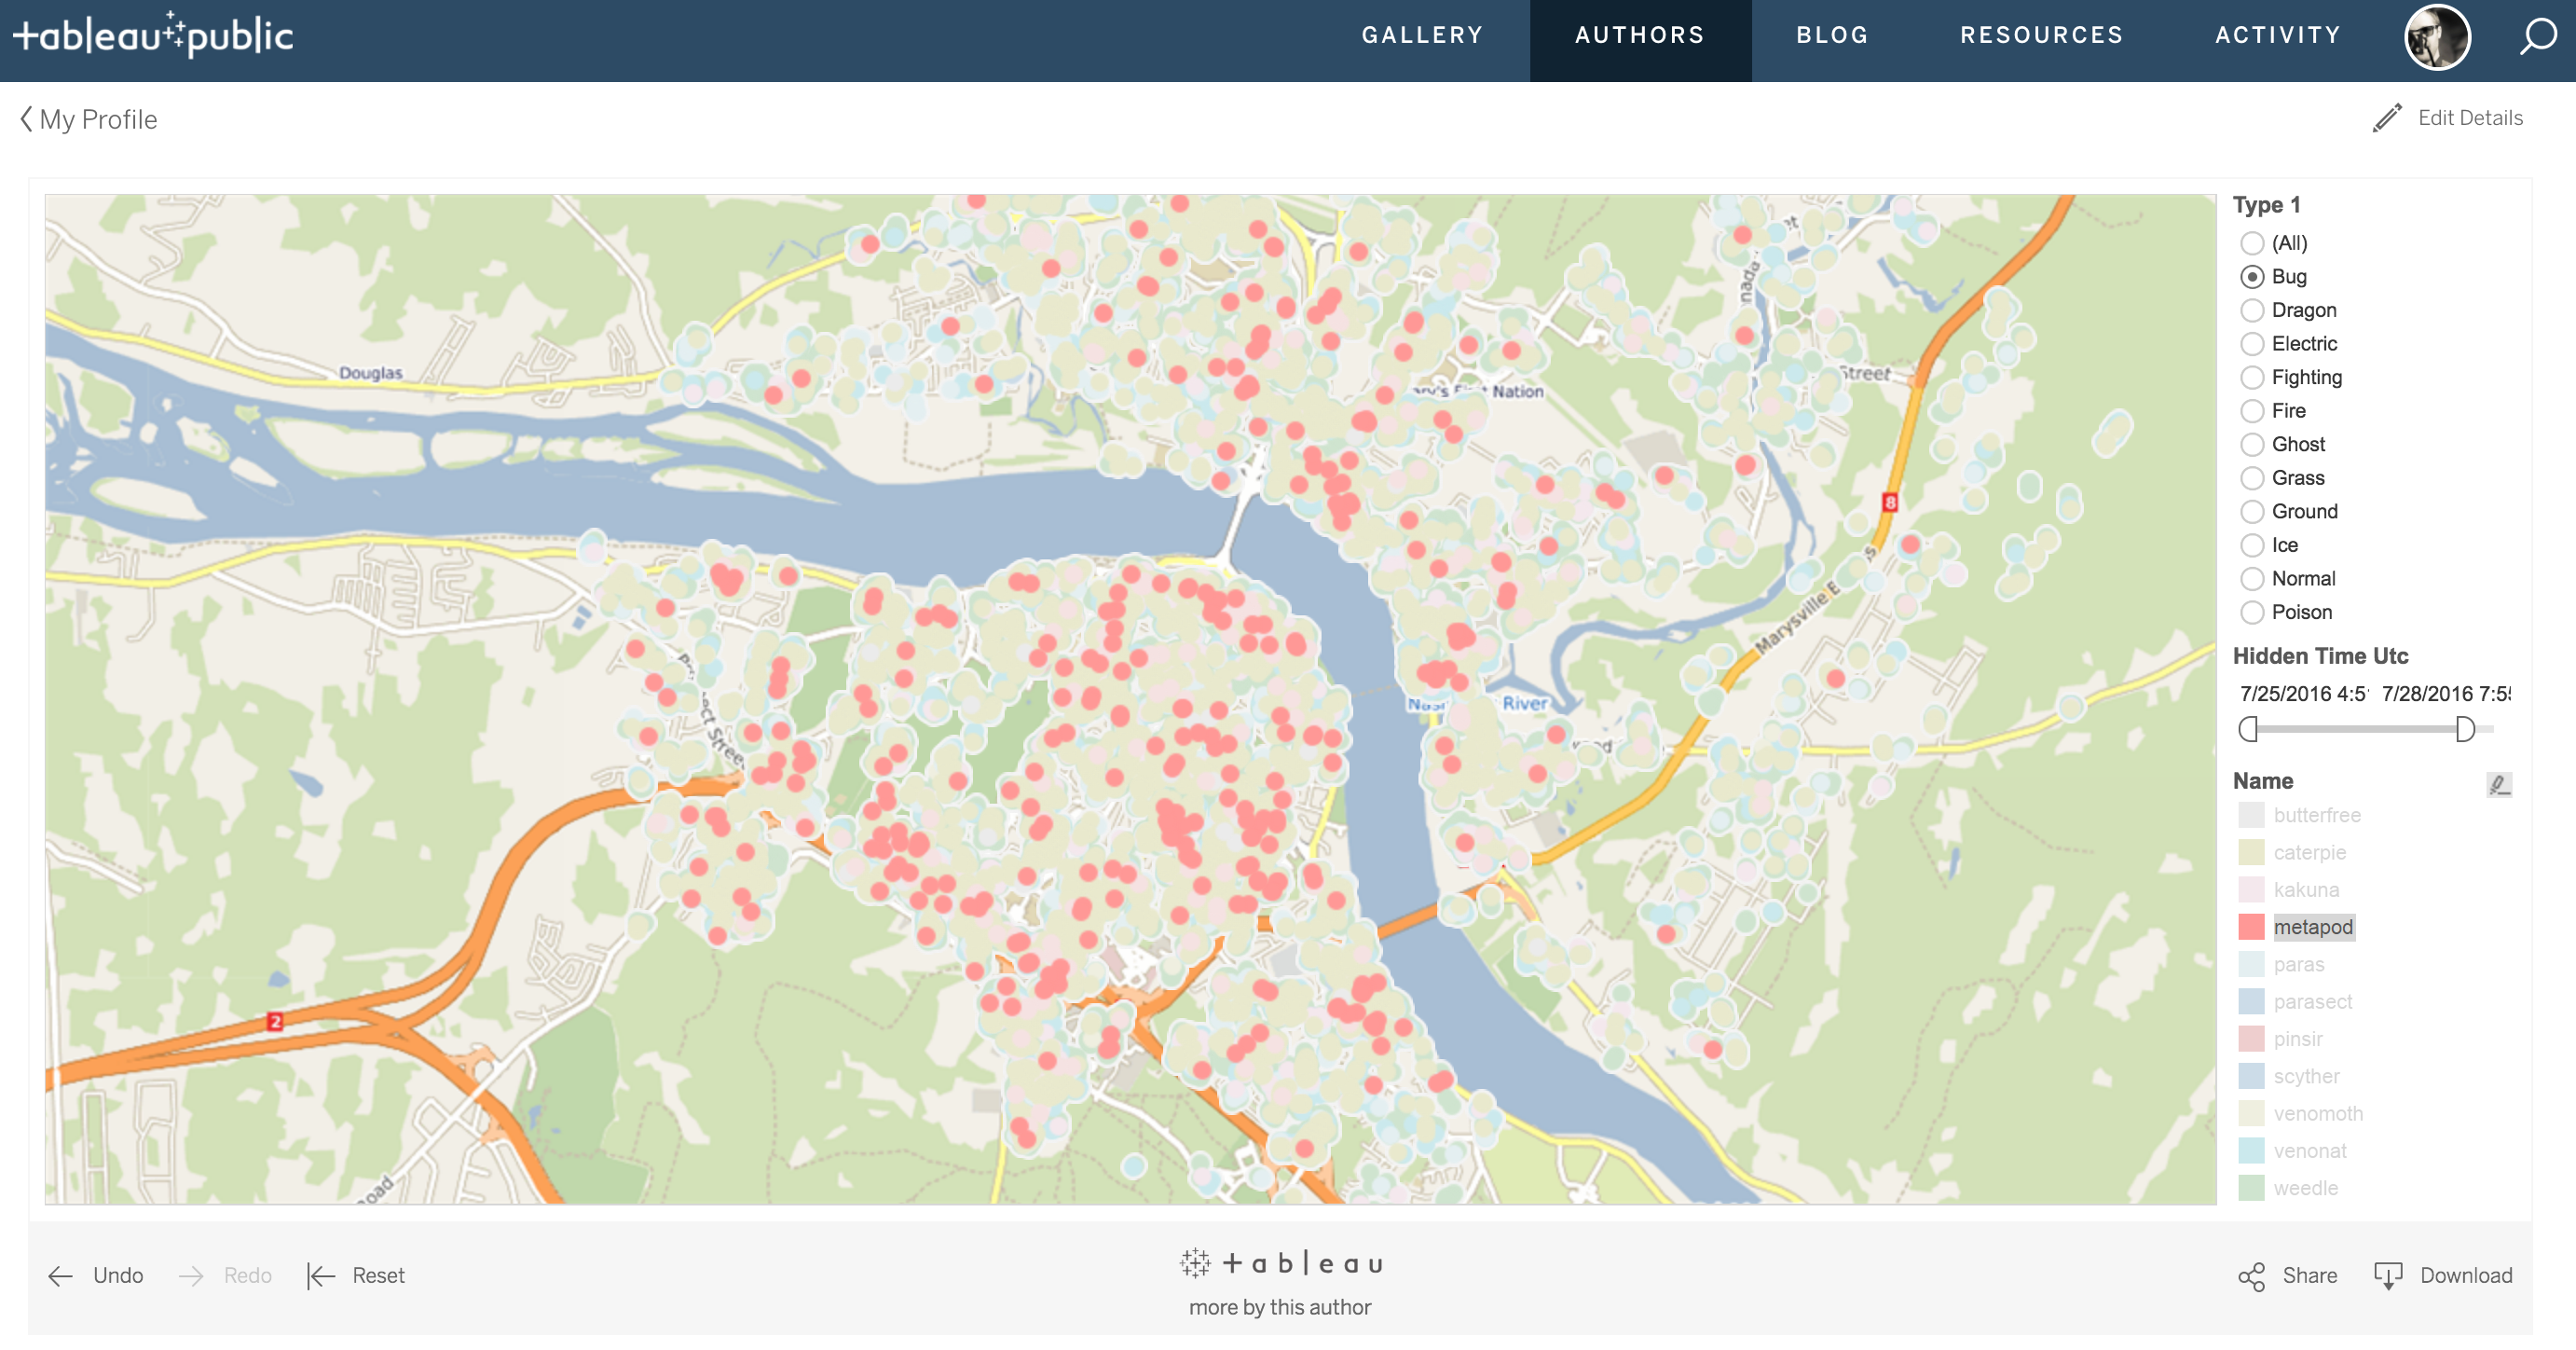
Task: Select the (All) type radio button
Action: (x=2251, y=243)
